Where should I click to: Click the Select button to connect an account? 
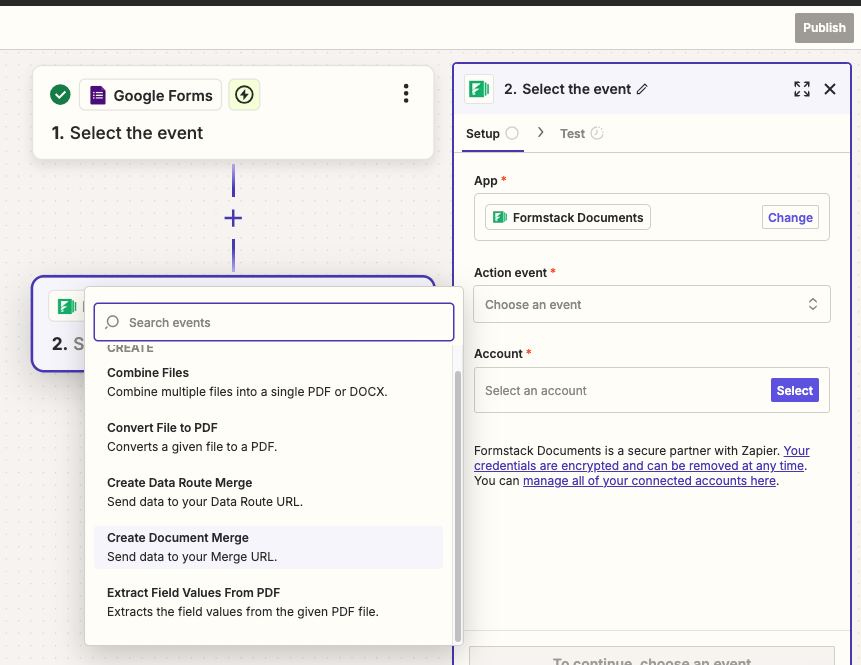(794, 390)
